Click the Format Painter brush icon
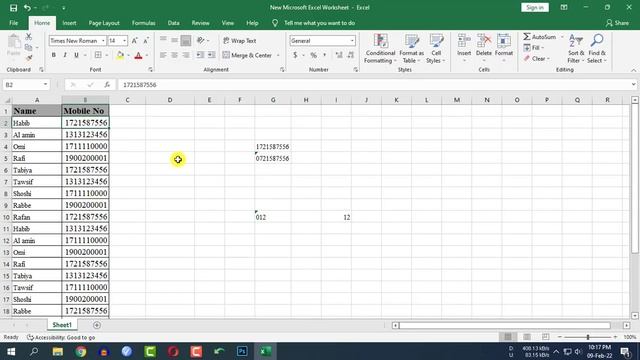The image size is (640, 360). point(29,58)
